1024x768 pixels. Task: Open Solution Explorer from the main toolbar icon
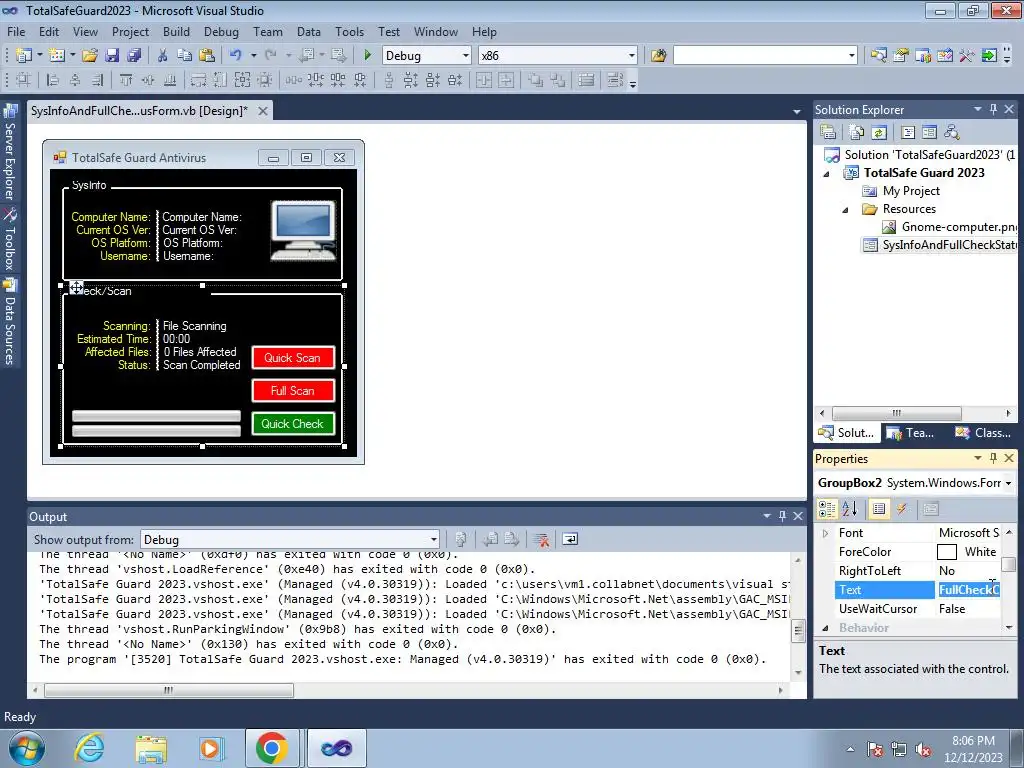coord(878,56)
